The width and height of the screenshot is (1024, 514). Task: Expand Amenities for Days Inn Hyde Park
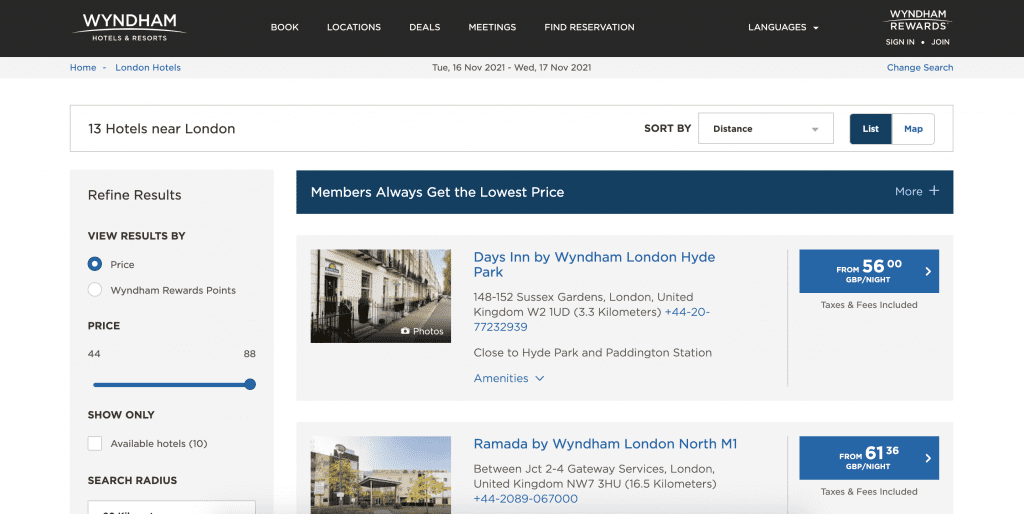tap(509, 378)
